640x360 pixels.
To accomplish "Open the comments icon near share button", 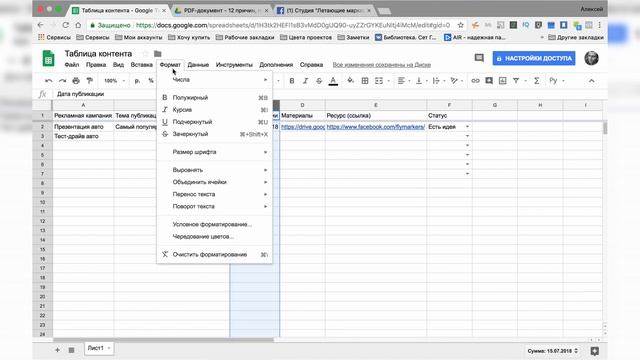I will (x=479, y=58).
